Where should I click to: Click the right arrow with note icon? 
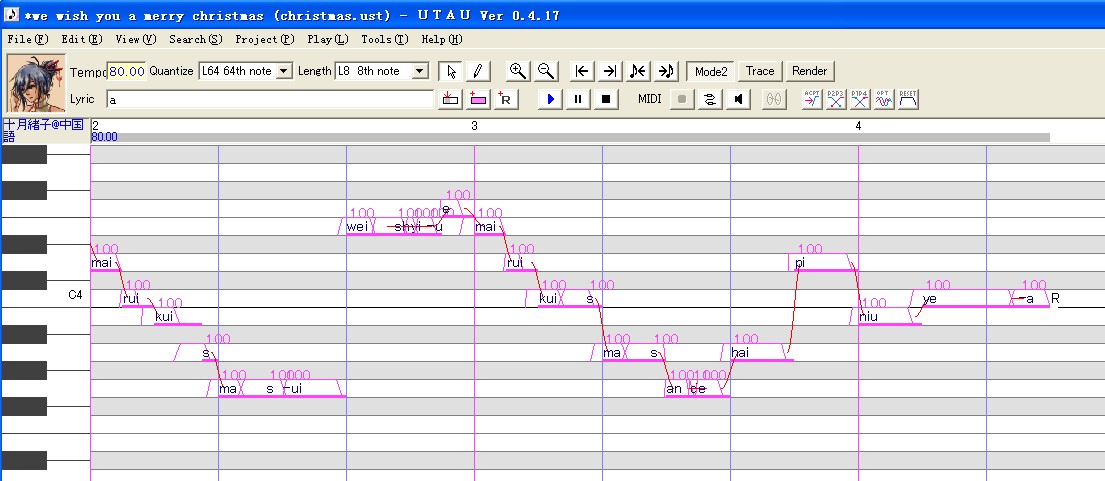click(666, 71)
